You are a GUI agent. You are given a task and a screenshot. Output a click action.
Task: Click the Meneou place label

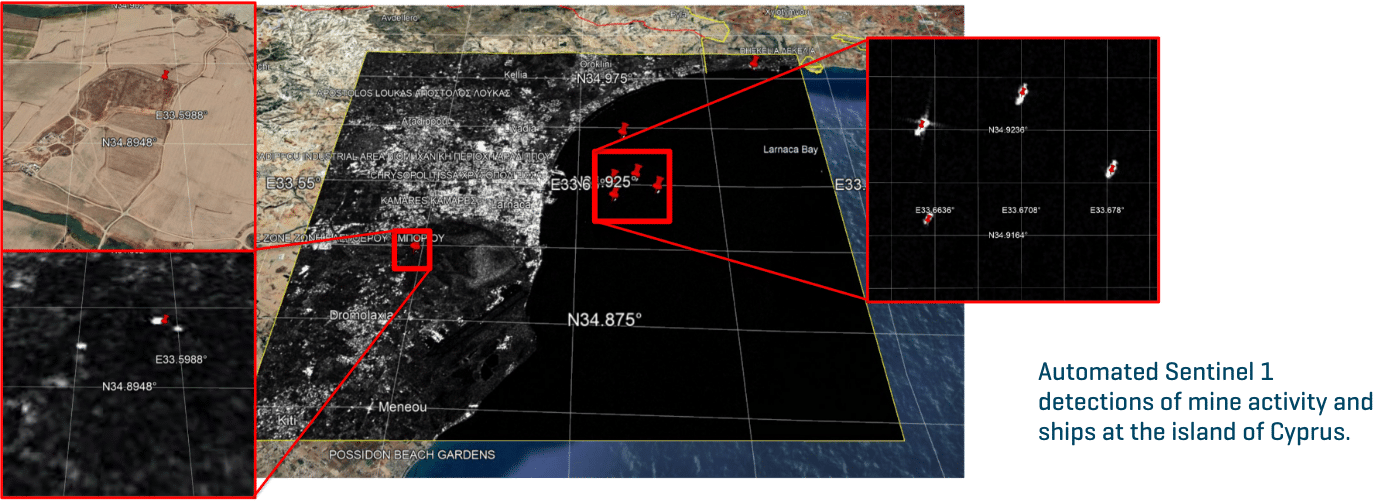403,407
